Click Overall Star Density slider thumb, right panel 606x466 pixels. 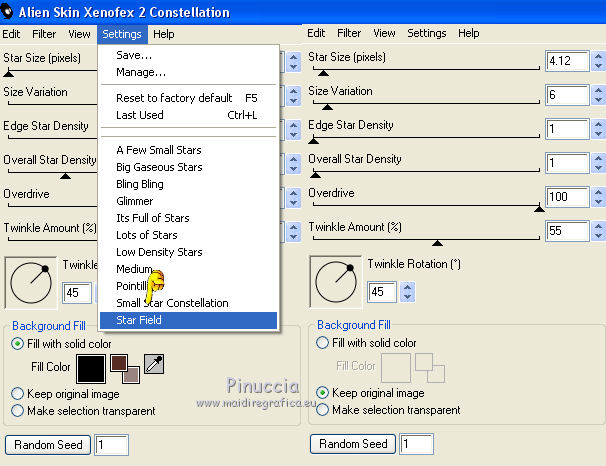315,175
